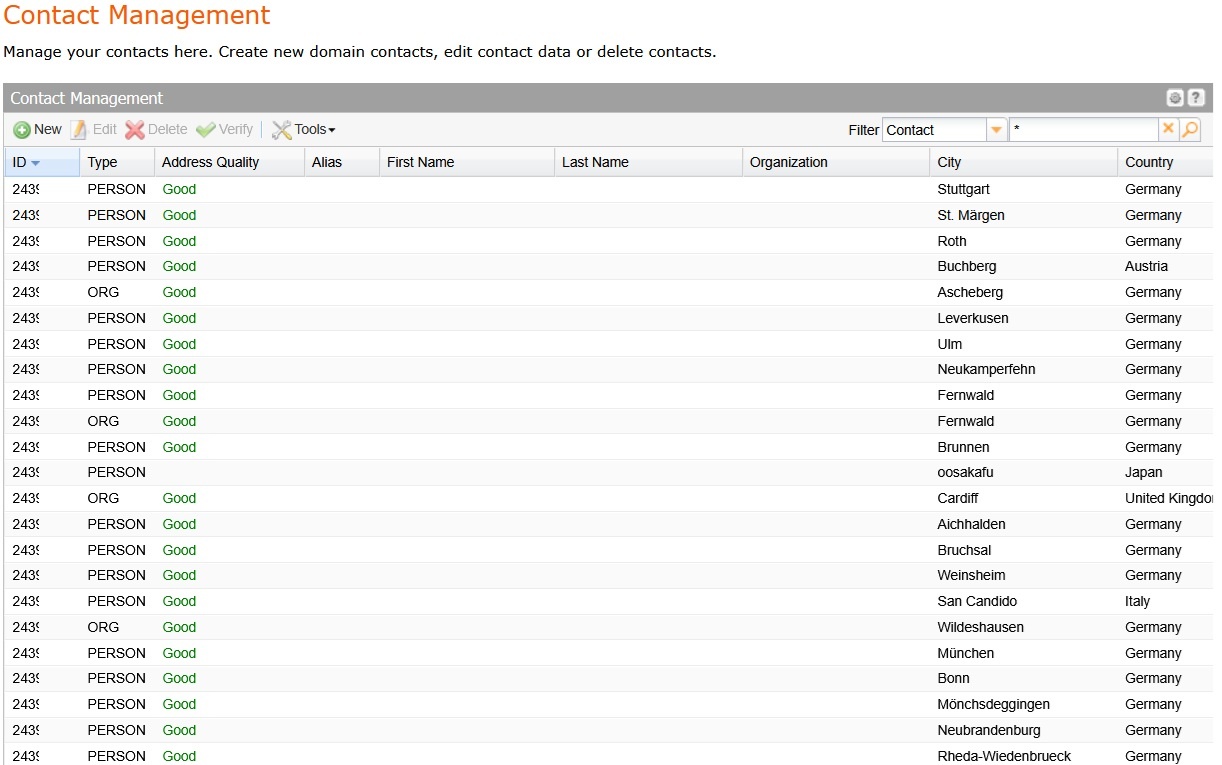1222x765 pixels.
Task: Click PERSON type in the oosakafu row
Action: pyautogui.click(x=116, y=472)
